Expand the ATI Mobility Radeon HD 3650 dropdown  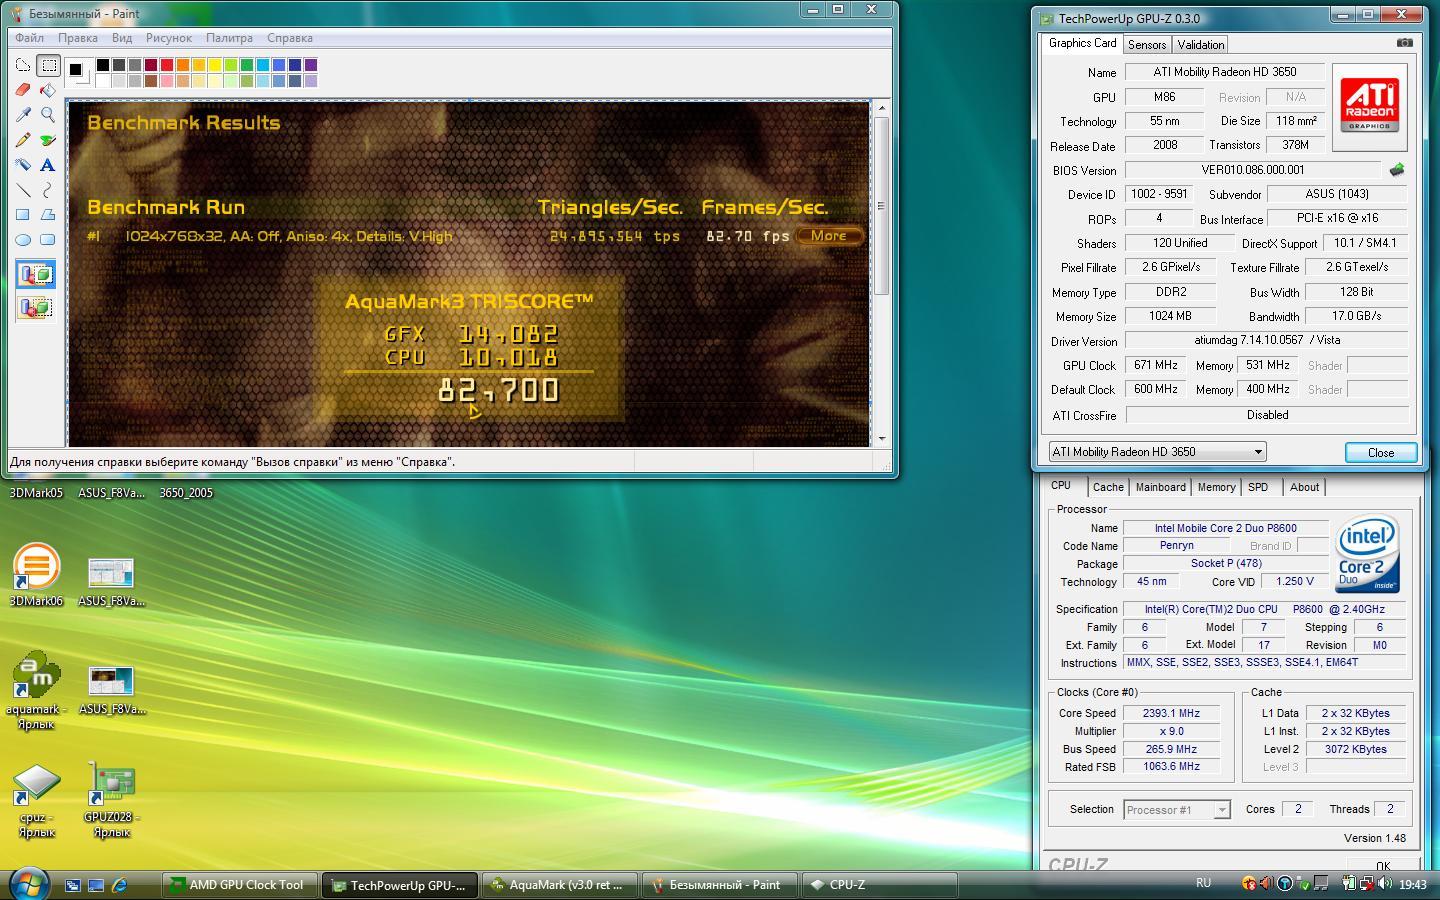tap(1257, 452)
